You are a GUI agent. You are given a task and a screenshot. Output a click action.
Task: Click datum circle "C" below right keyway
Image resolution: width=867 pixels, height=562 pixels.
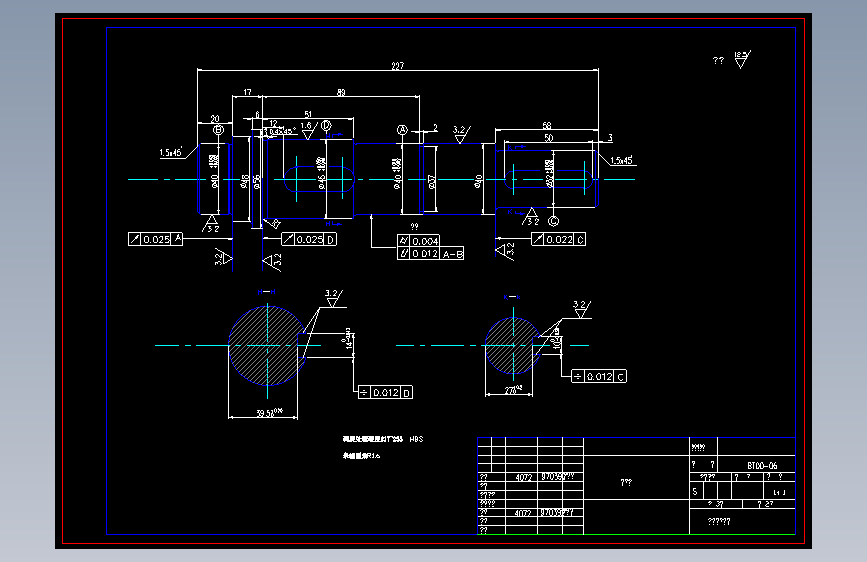pyautogui.click(x=553, y=221)
